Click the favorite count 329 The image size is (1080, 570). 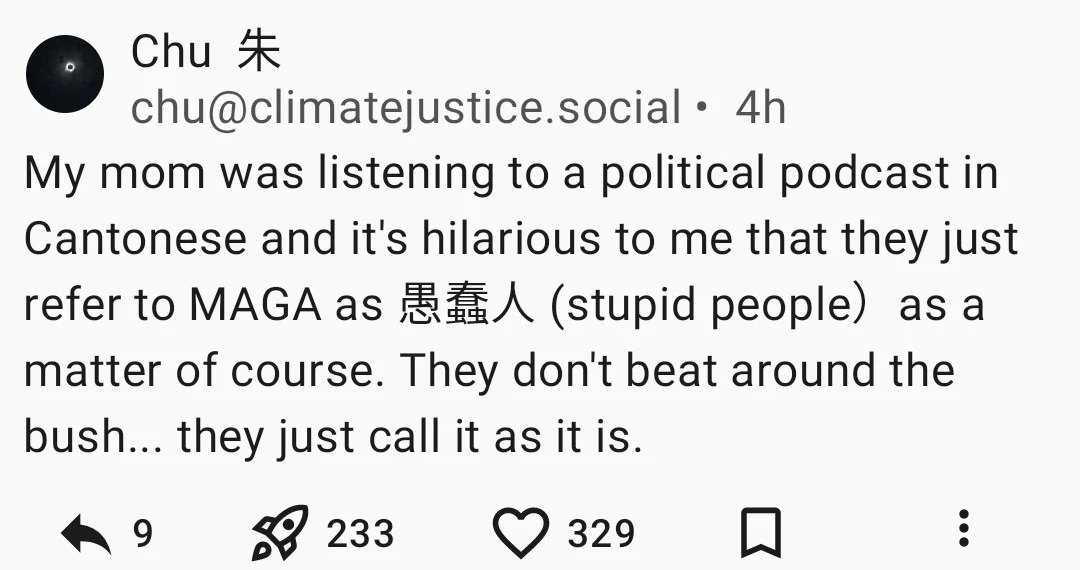point(601,533)
